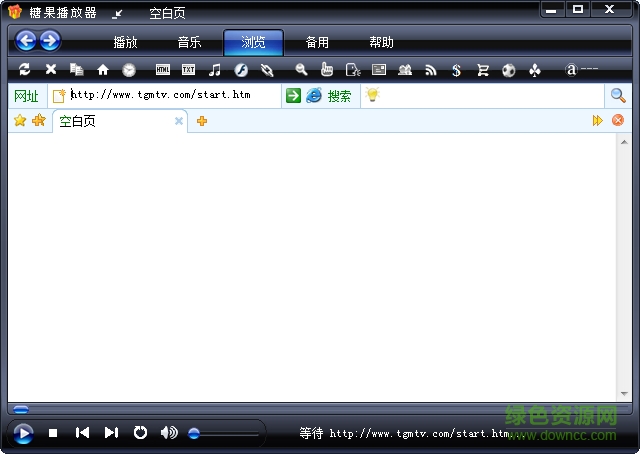
Task: Click the RSS feed icon
Action: click(431, 70)
